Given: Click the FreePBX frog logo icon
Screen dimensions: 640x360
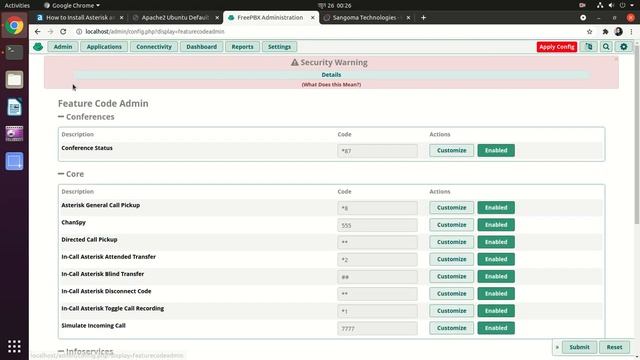Looking at the screenshot, I should pyautogui.click(x=38, y=47).
